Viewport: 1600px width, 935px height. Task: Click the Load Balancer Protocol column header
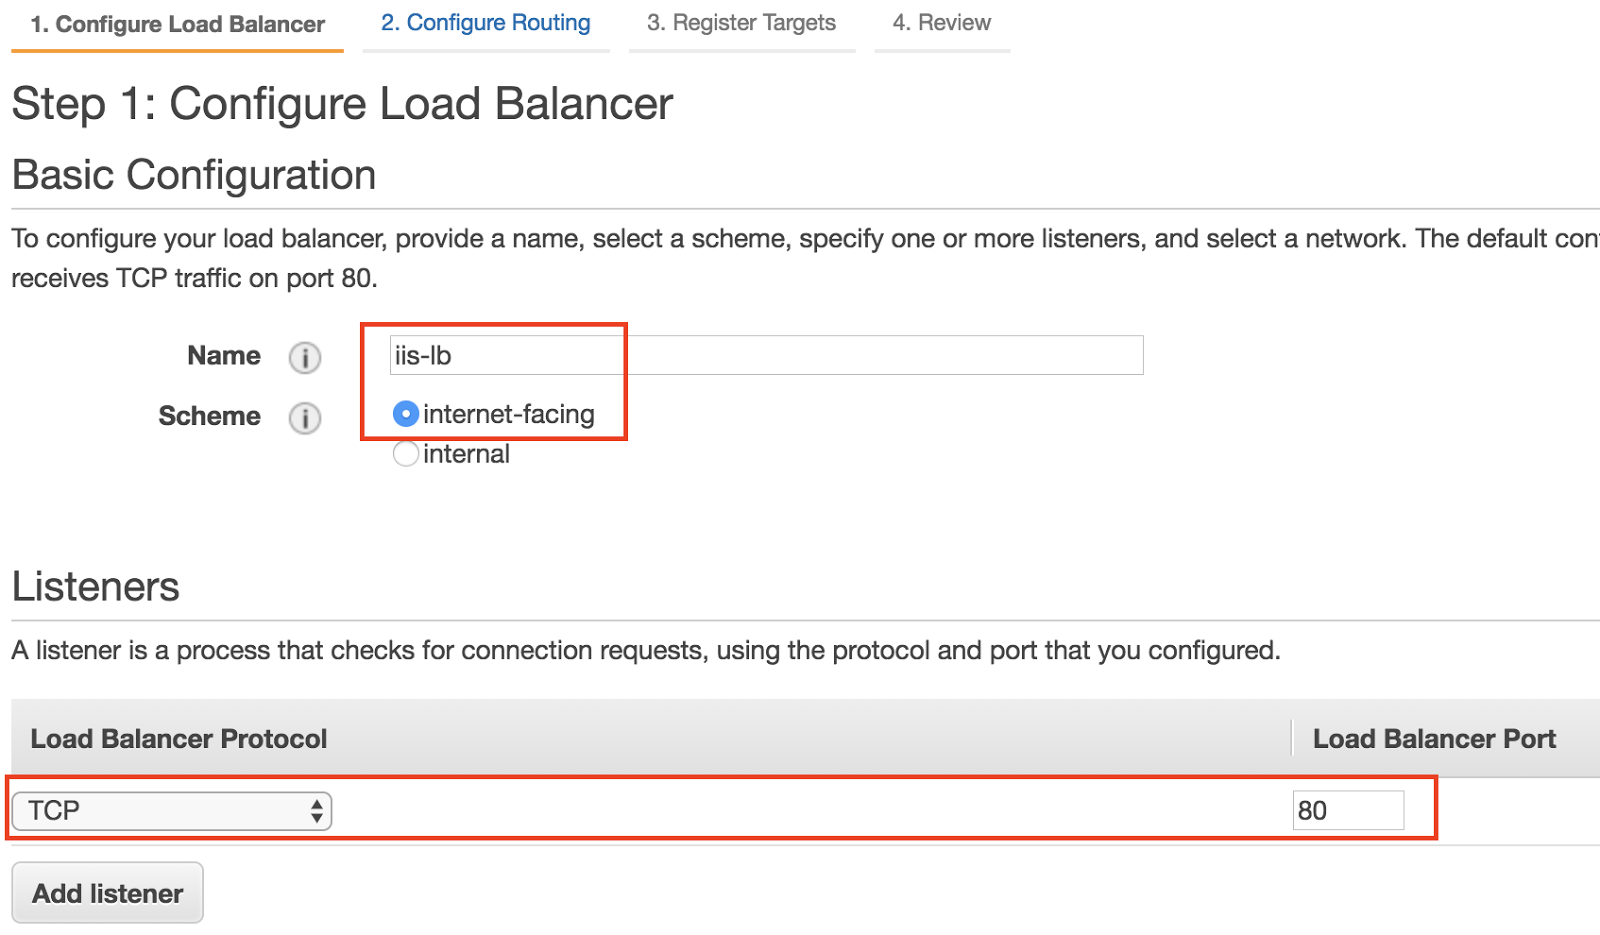coord(179,739)
